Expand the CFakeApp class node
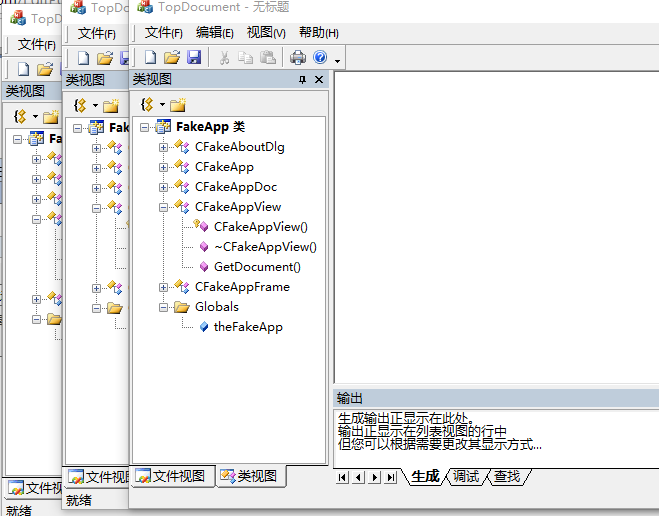The width and height of the screenshot is (659, 516). [163, 167]
